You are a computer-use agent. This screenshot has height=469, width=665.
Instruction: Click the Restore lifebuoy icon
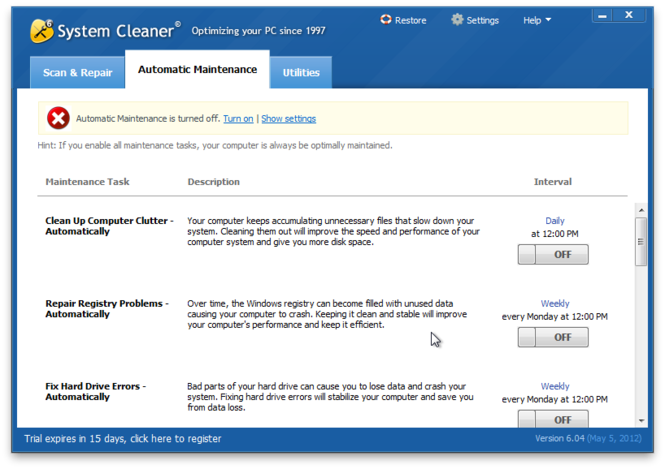click(386, 20)
